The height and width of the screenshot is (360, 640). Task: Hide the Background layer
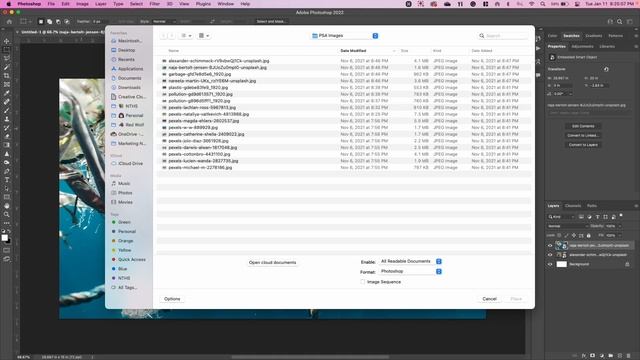(x=550, y=264)
